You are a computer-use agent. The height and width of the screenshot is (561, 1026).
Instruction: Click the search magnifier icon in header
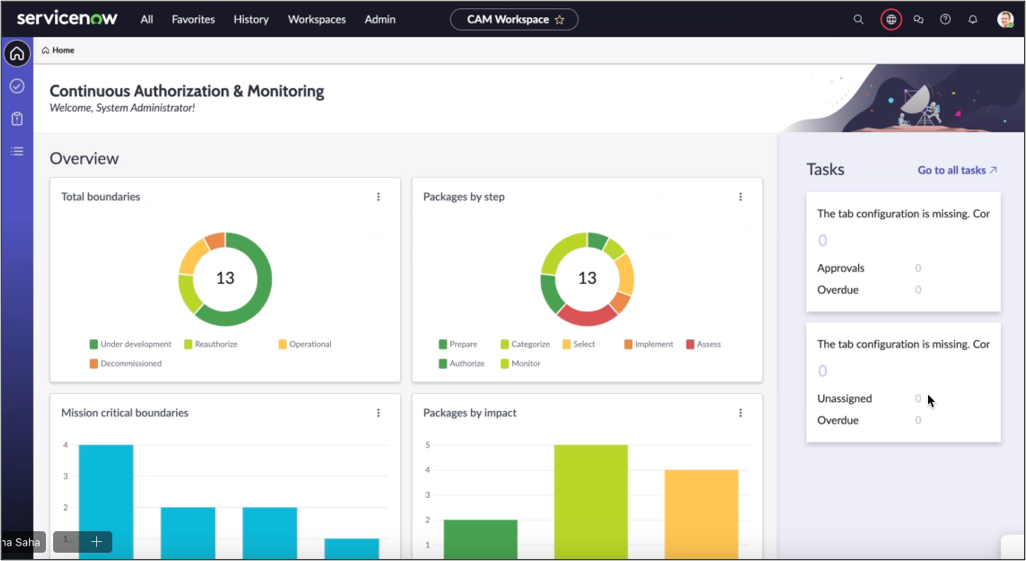pos(858,19)
